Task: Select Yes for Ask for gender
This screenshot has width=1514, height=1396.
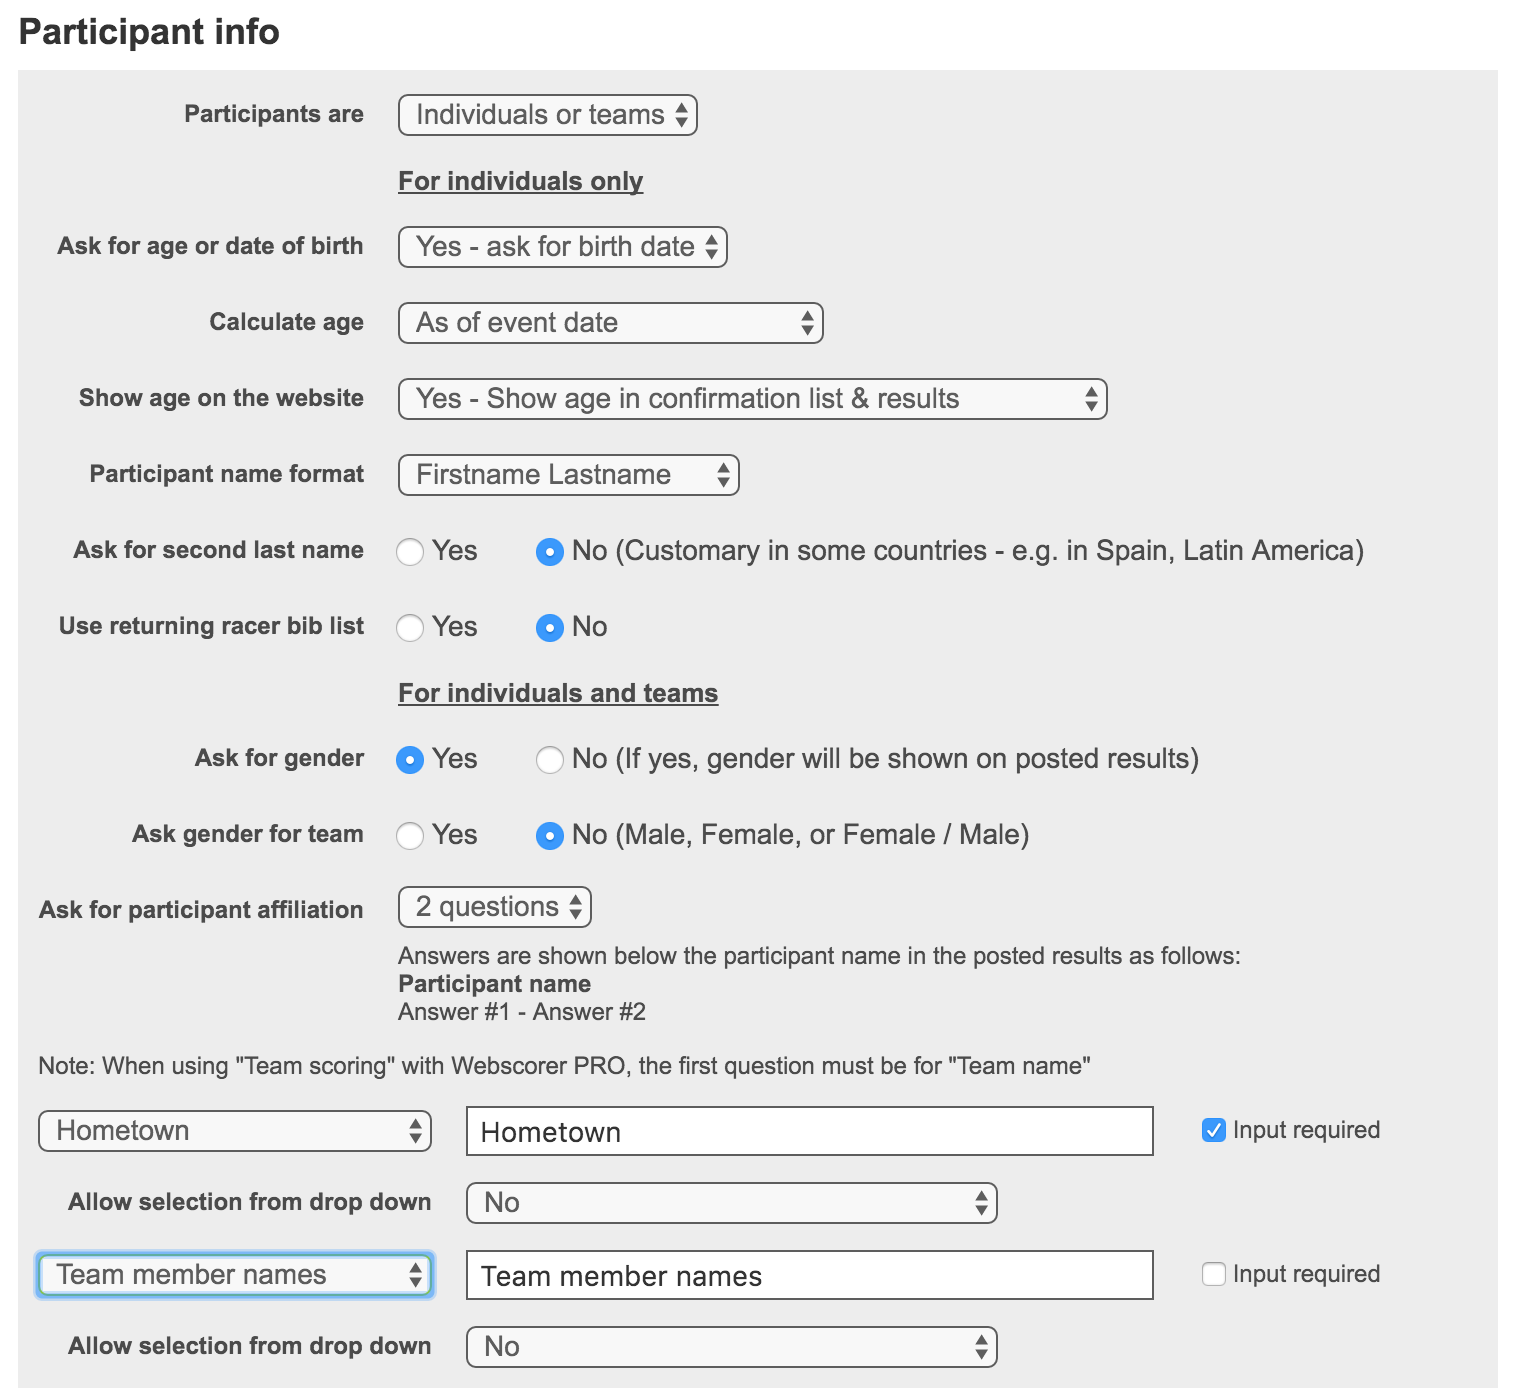Action: (410, 760)
